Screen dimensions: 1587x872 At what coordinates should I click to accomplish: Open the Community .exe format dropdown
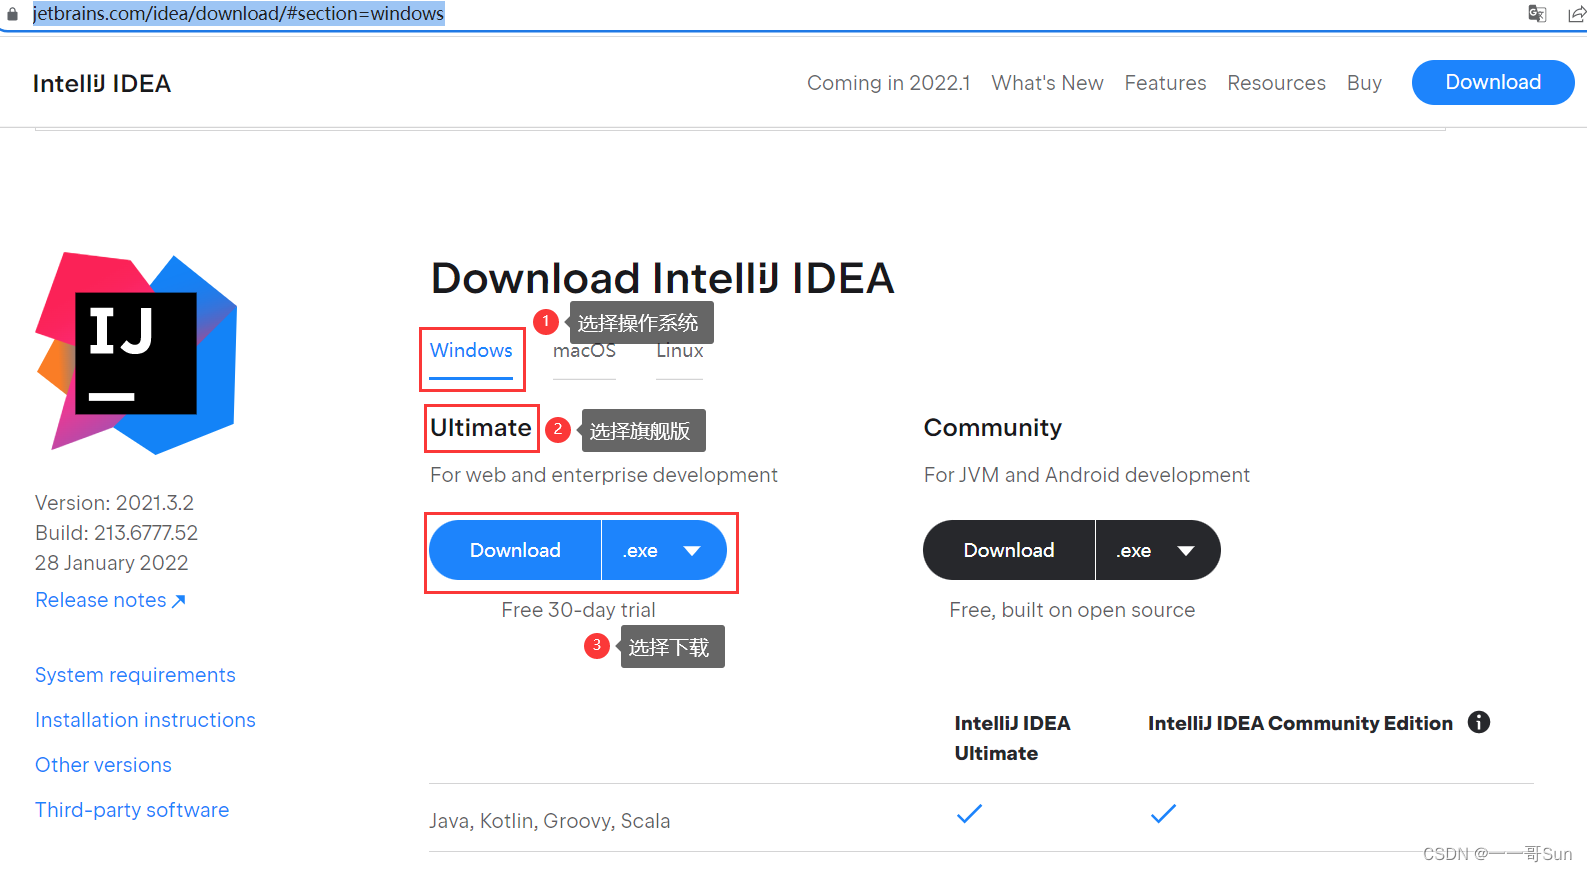point(1158,550)
